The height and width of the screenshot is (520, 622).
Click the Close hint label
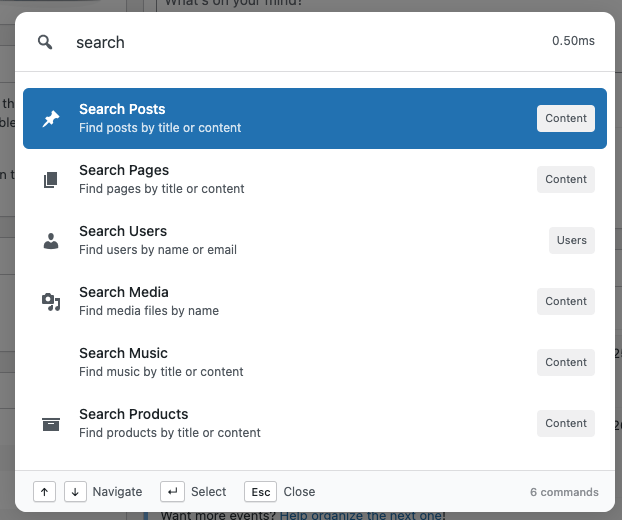tap(299, 492)
